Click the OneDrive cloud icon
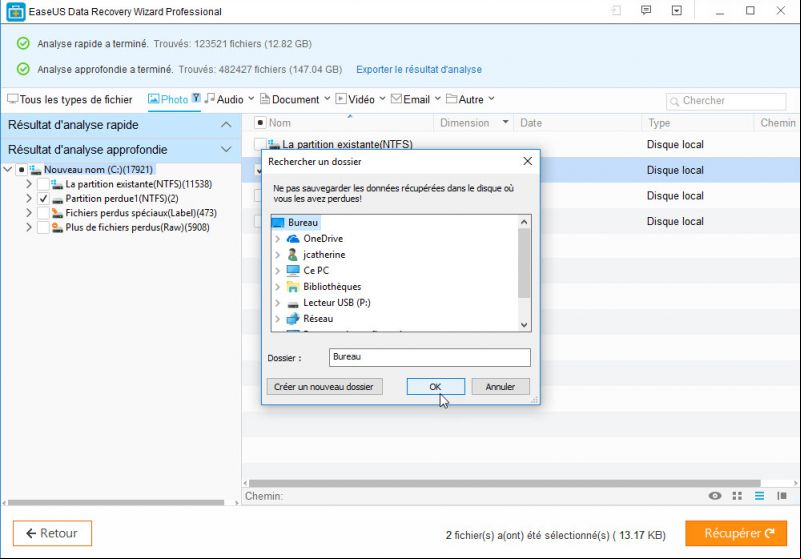The height and width of the screenshot is (559, 801). (293, 239)
